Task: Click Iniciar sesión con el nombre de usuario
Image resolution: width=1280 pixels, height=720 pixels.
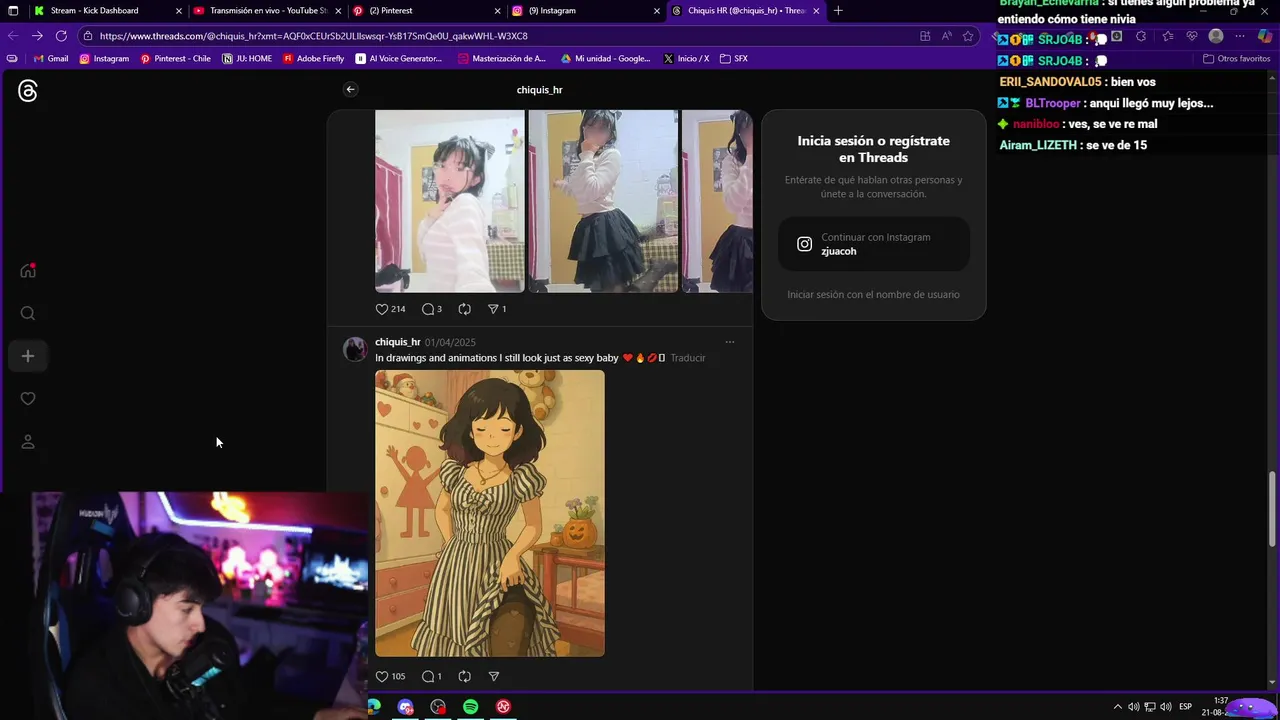Action: (873, 294)
